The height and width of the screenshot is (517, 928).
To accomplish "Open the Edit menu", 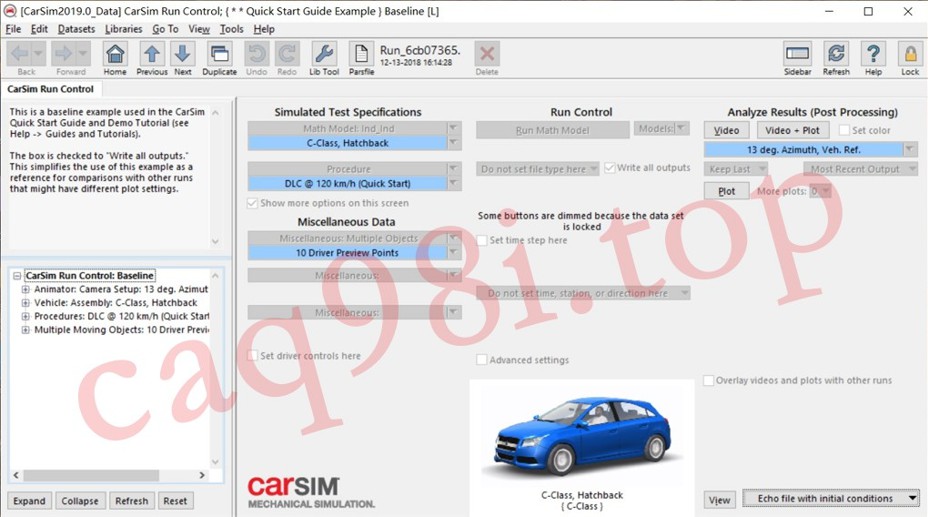I will coord(39,29).
